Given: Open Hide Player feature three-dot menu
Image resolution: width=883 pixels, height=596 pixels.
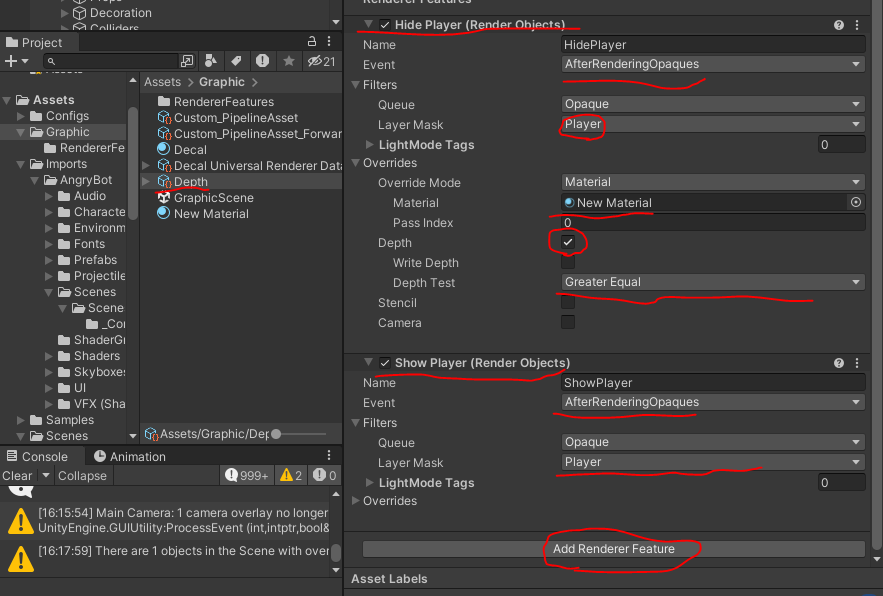Looking at the screenshot, I should (857, 25).
